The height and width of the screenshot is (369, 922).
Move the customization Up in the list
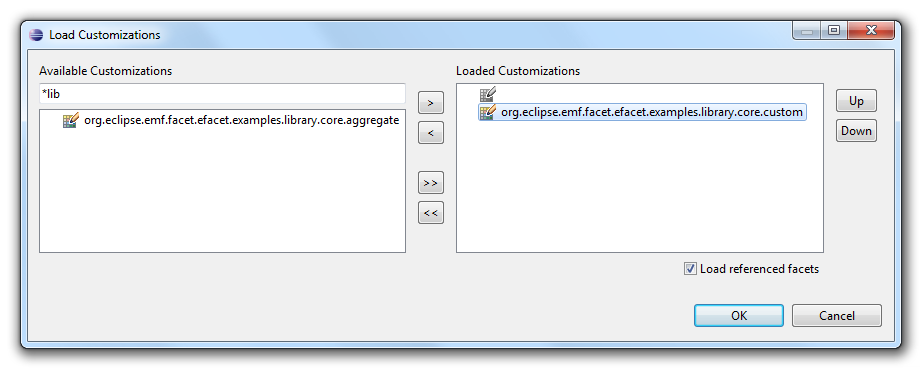856,100
